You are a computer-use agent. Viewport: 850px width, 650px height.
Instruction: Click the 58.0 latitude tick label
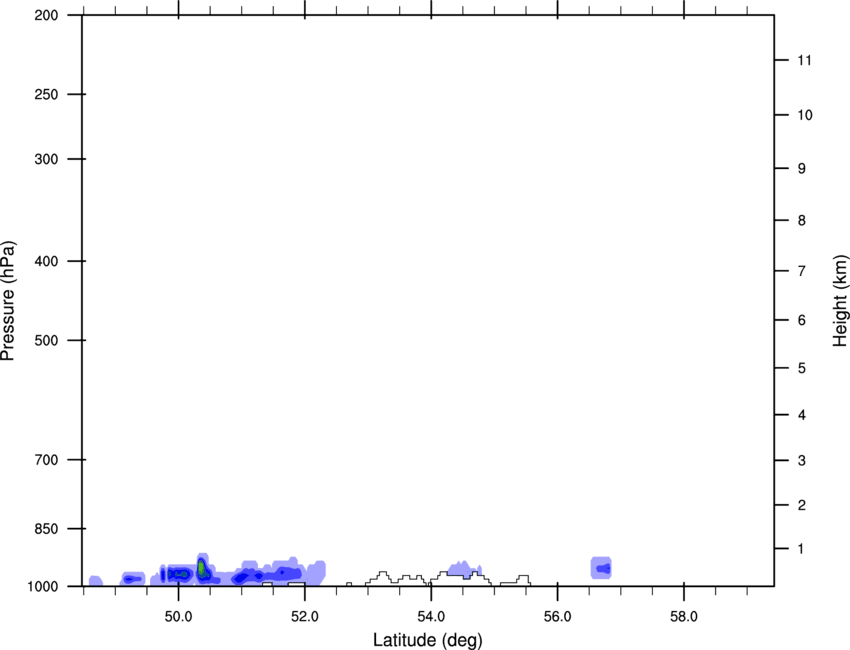684,617
